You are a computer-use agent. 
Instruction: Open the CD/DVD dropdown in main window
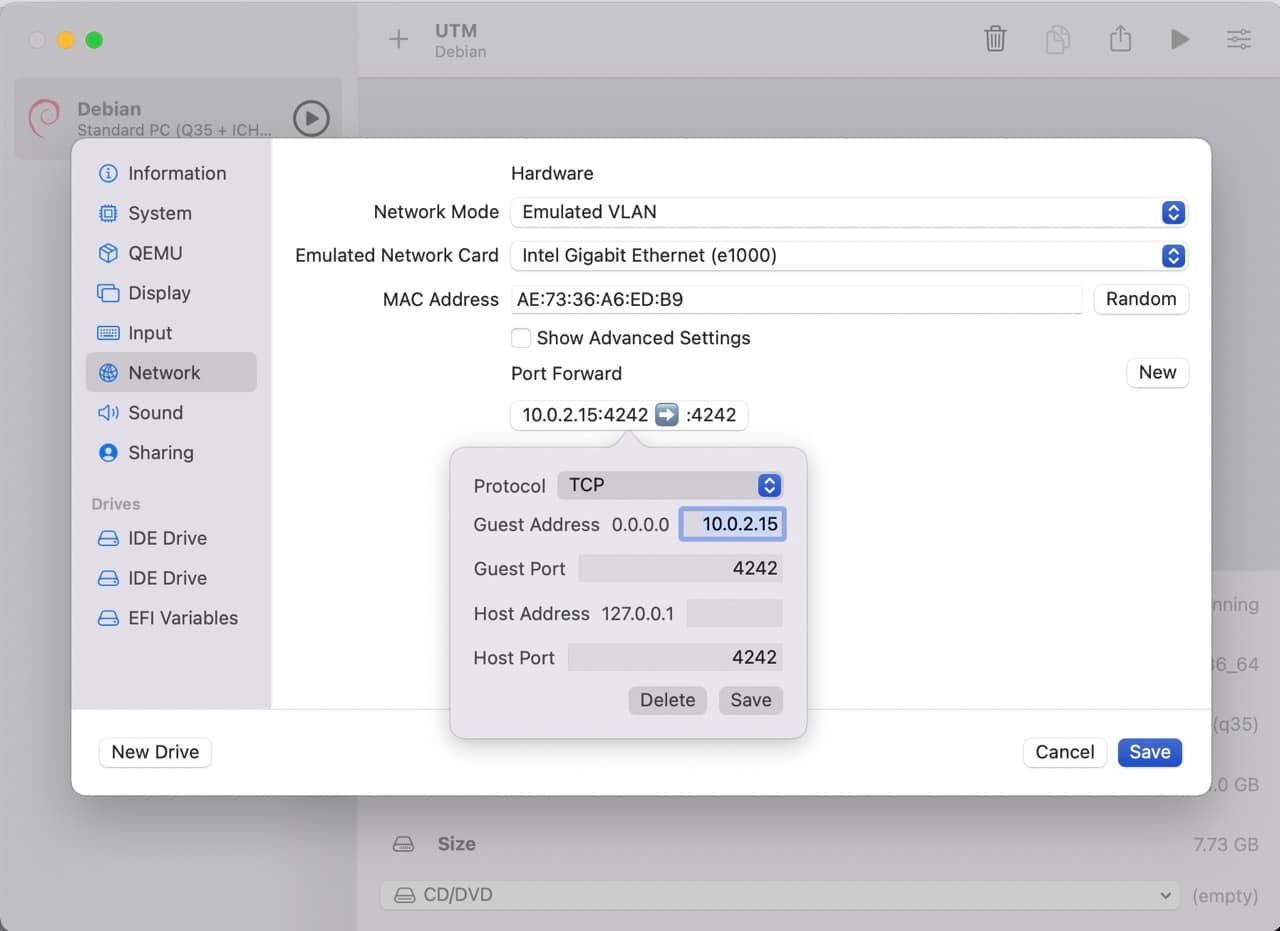pyautogui.click(x=780, y=895)
